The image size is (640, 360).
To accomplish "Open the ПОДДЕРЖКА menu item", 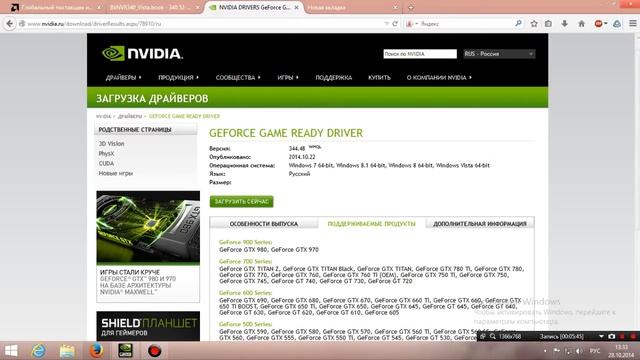I will (333, 78).
